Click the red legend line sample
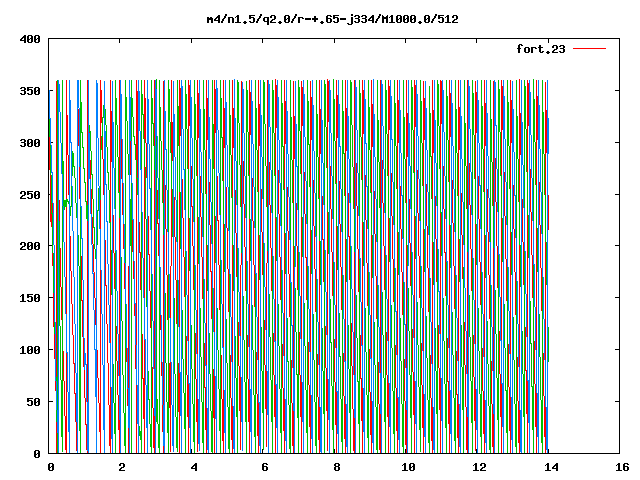Image resolution: width=640 pixels, height=480 pixels. click(x=589, y=49)
